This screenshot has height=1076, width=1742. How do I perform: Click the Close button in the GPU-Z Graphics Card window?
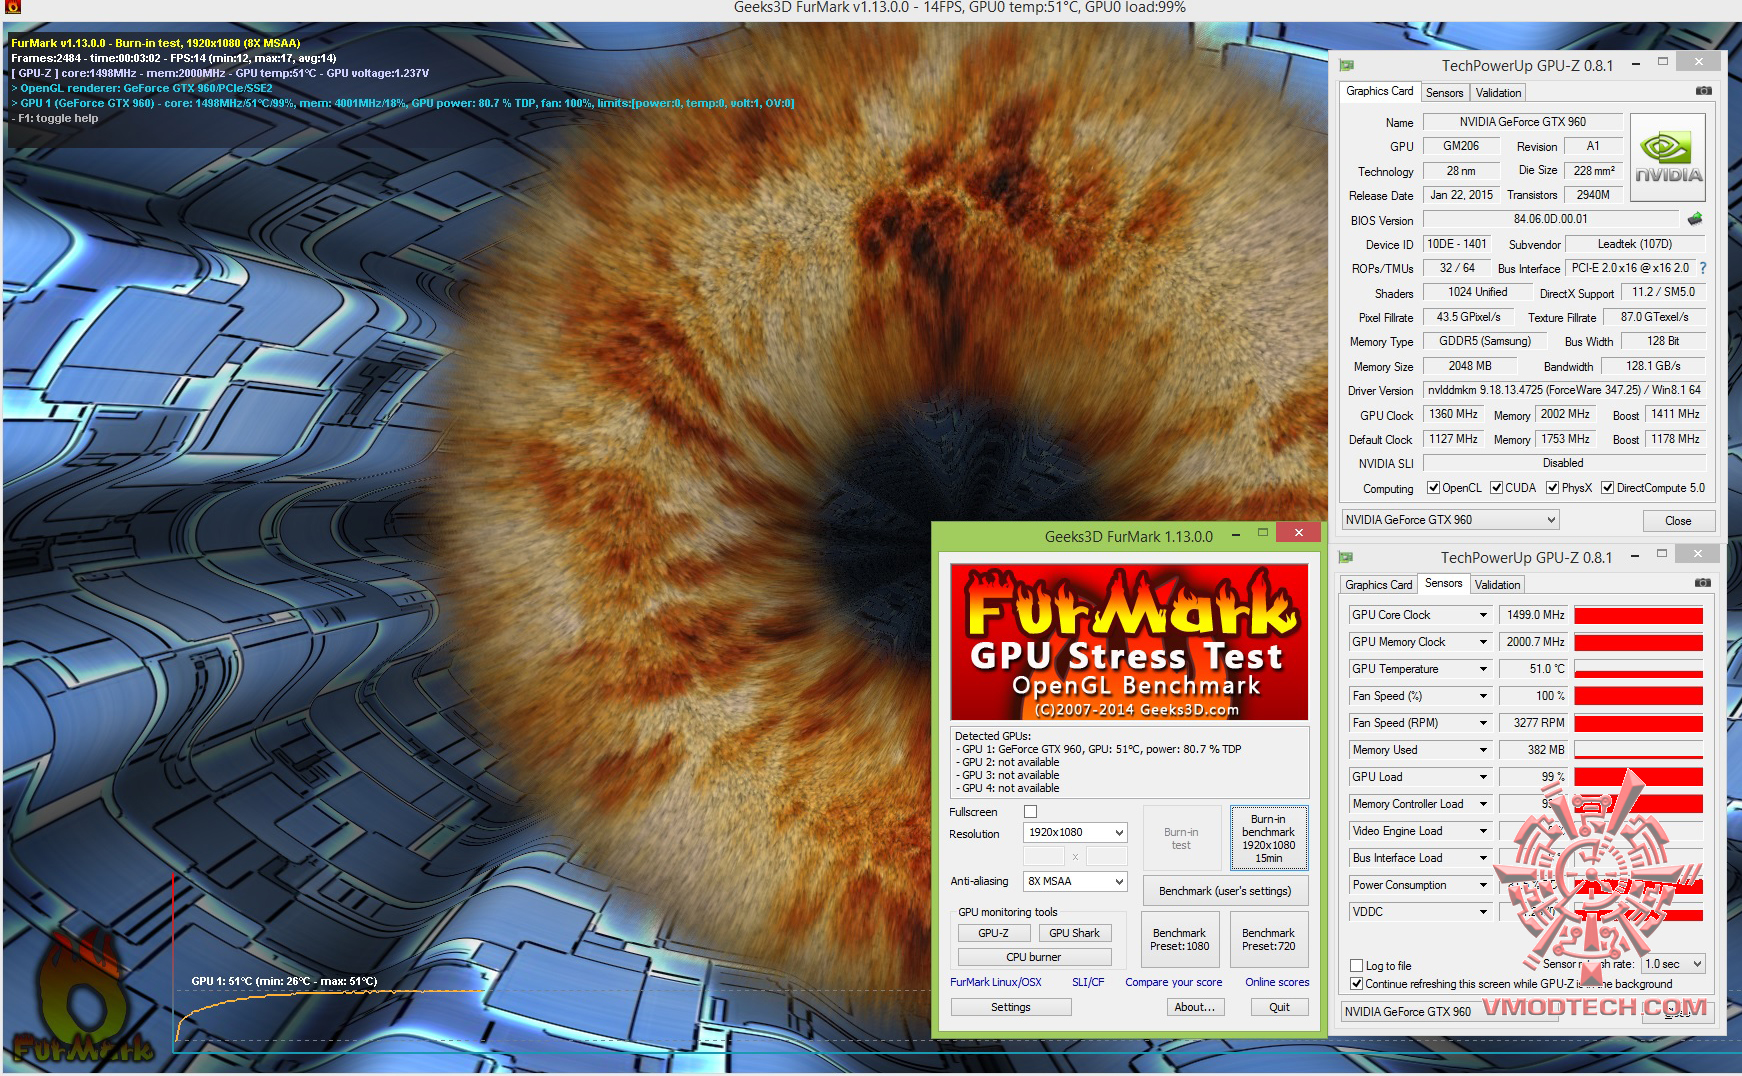(x=1678, y=521)
